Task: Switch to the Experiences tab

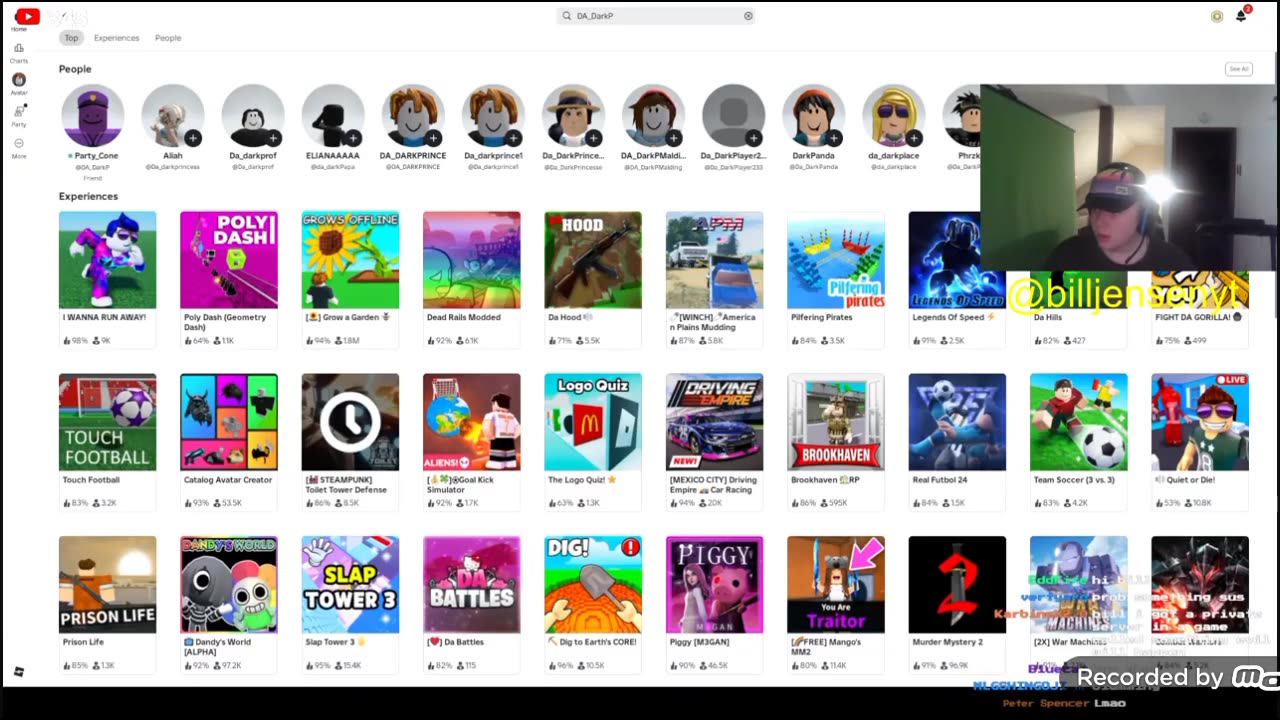Action: [x=116, y=38]
